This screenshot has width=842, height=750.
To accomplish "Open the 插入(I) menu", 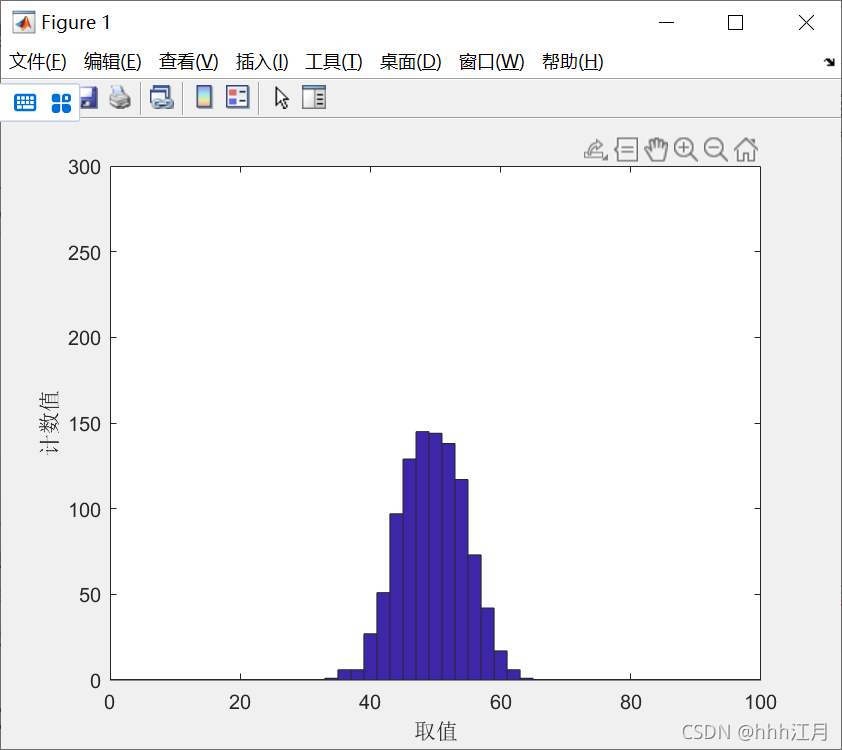I will [x=262, y=62].
